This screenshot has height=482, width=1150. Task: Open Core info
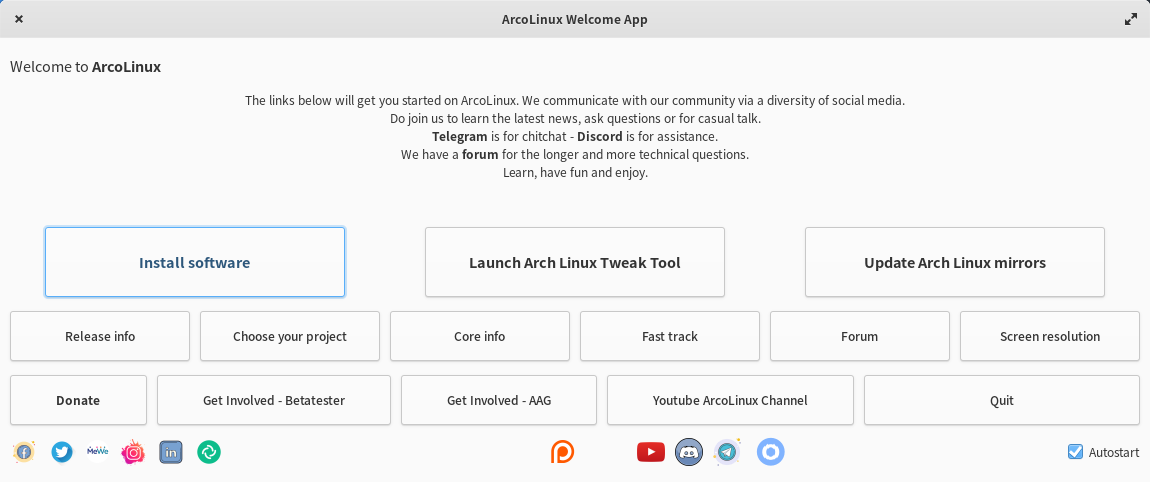[x=480, y=336]
